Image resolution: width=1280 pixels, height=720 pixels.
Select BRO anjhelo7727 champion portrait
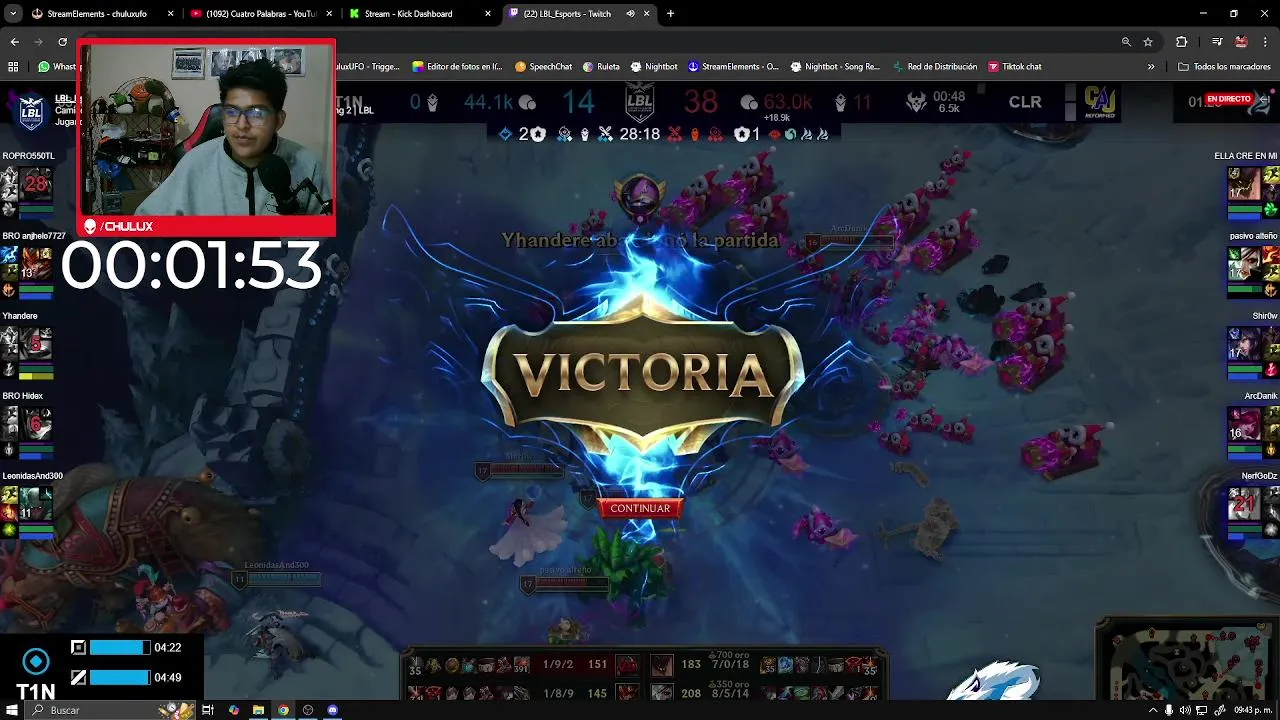click(x=36, y=263)
